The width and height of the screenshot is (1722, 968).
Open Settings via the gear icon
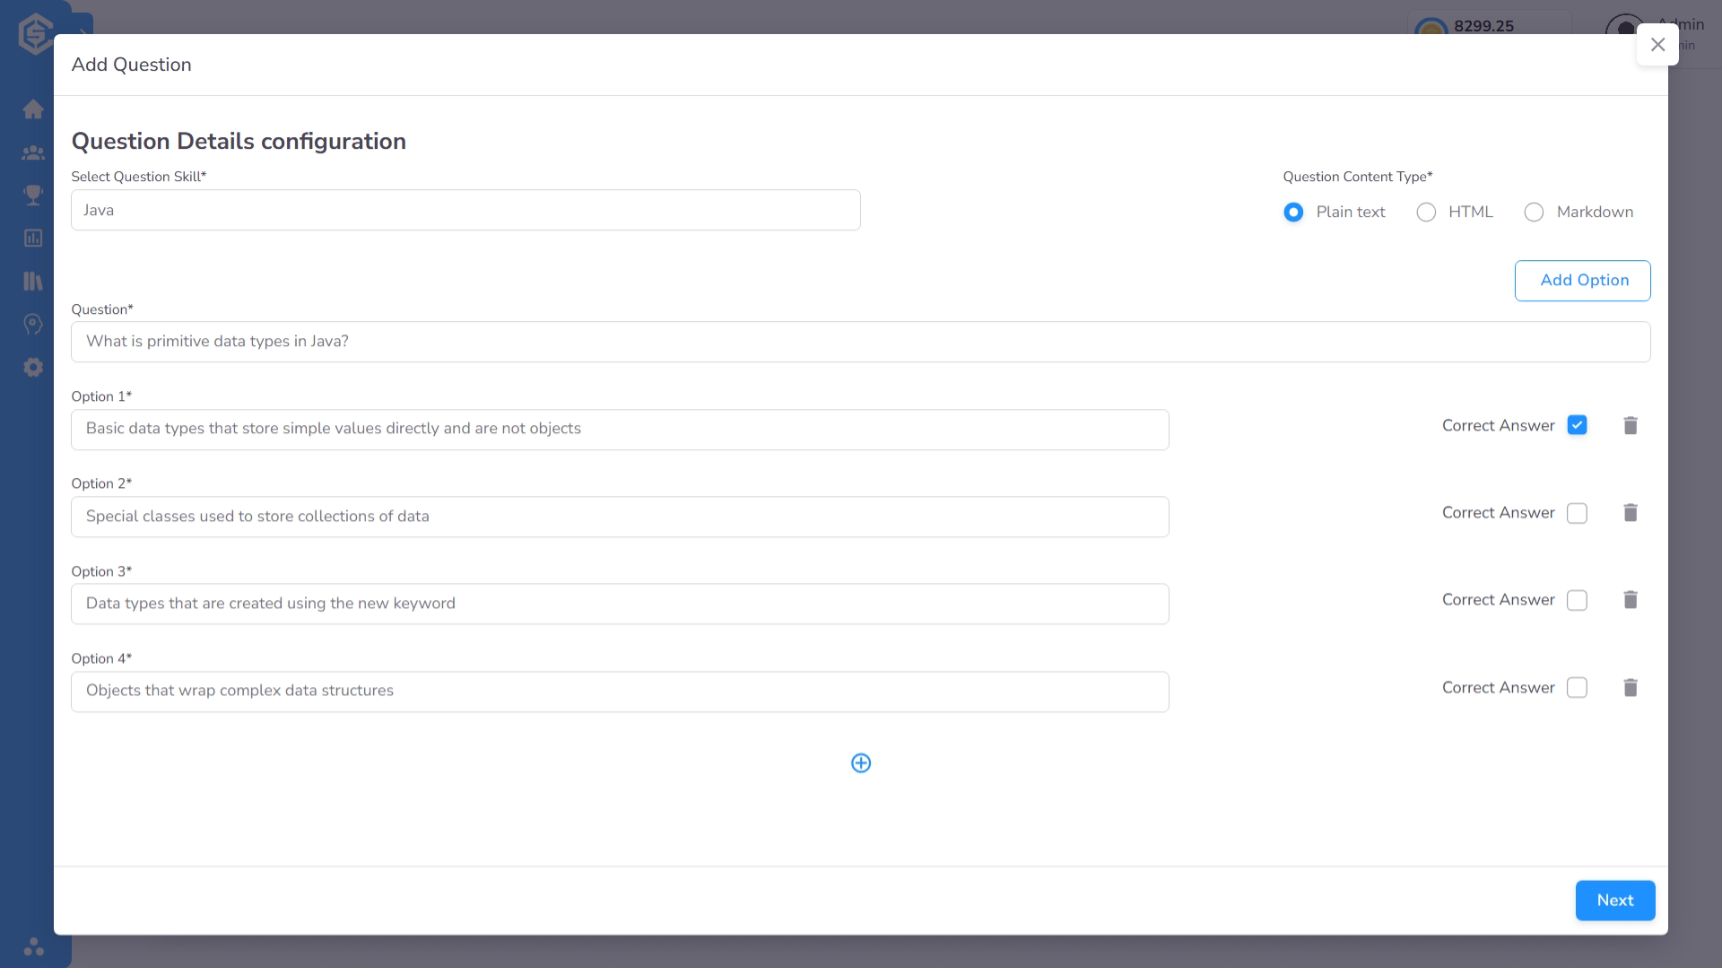tap(33, 367)
